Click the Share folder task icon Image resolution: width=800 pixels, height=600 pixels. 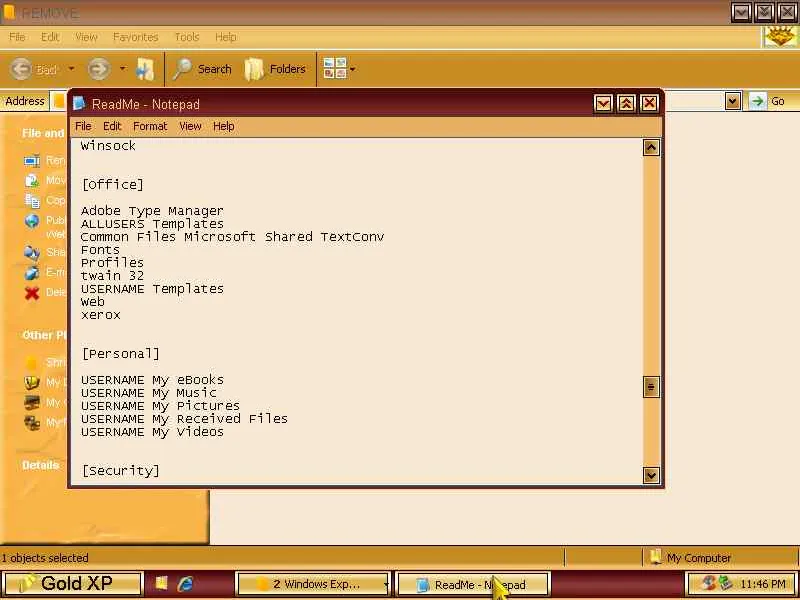[32, 252]
